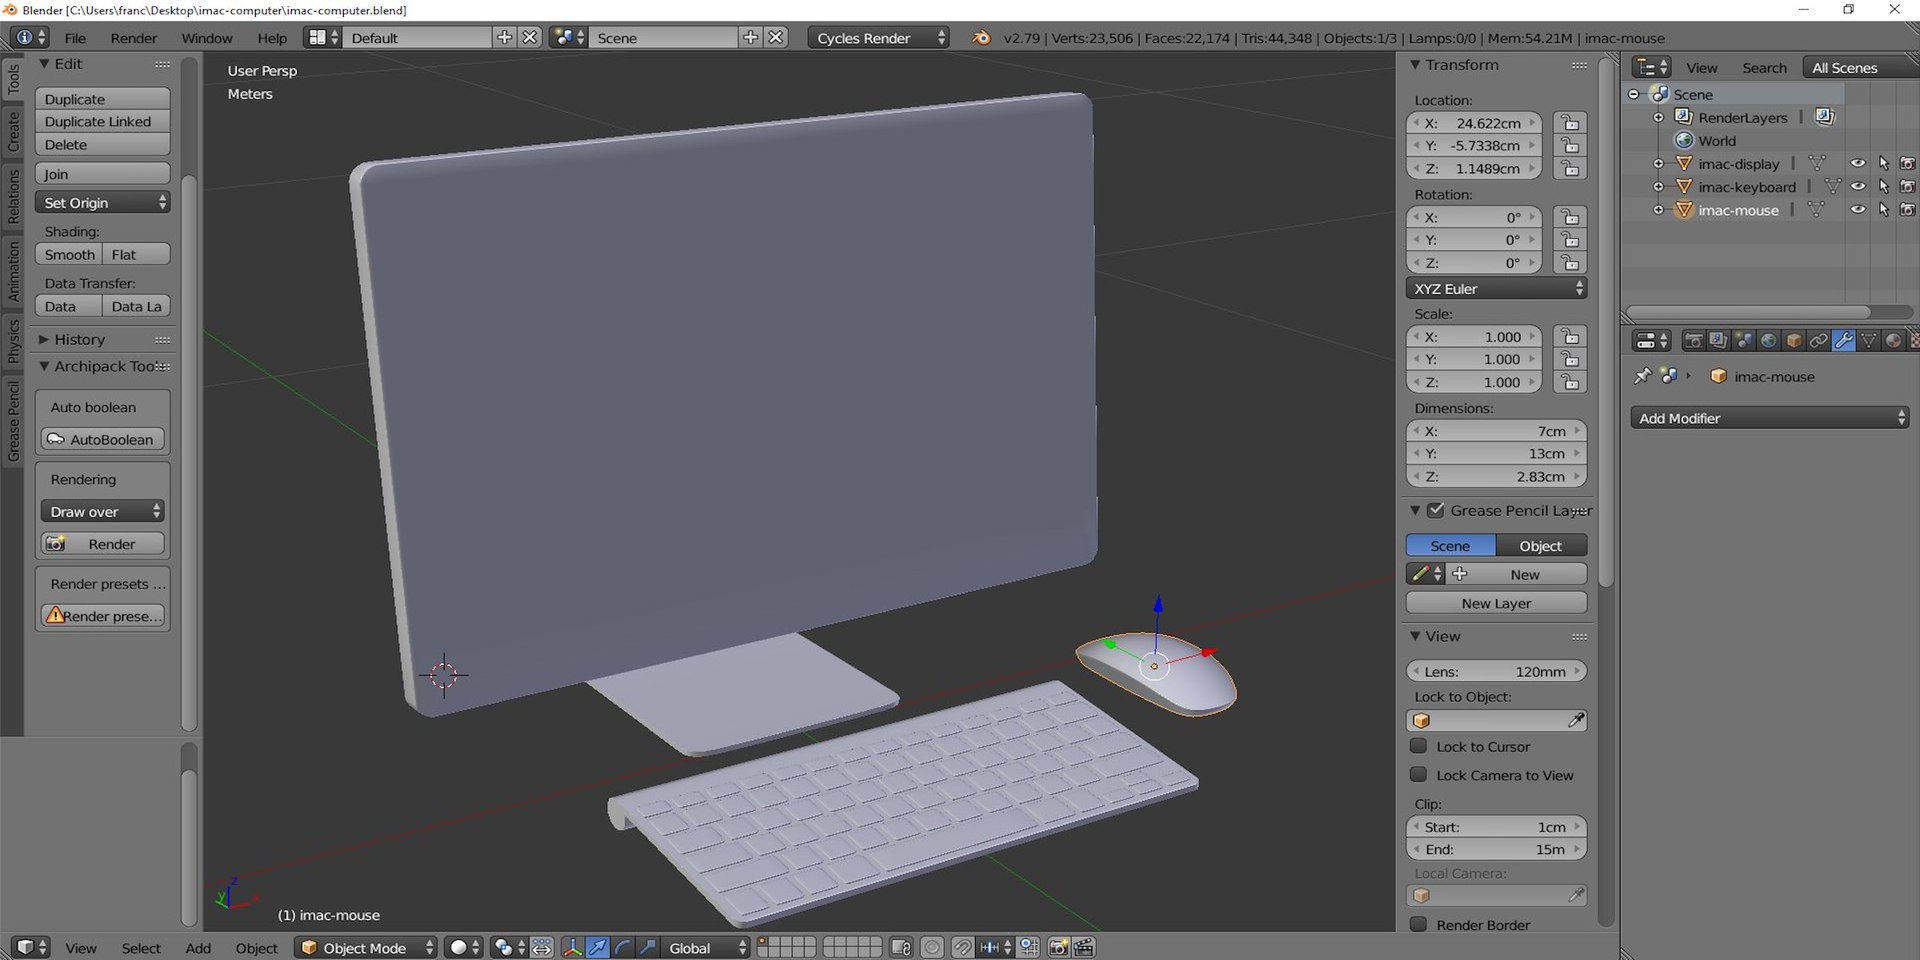1920x960 pixels.
Task: Open the Render properties camera tab
Action: click(x=1693, y=341)
